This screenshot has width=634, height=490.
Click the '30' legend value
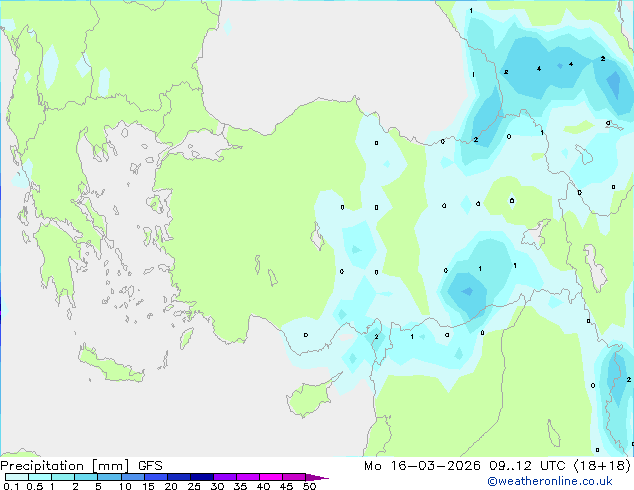click(x=218, y=486)
